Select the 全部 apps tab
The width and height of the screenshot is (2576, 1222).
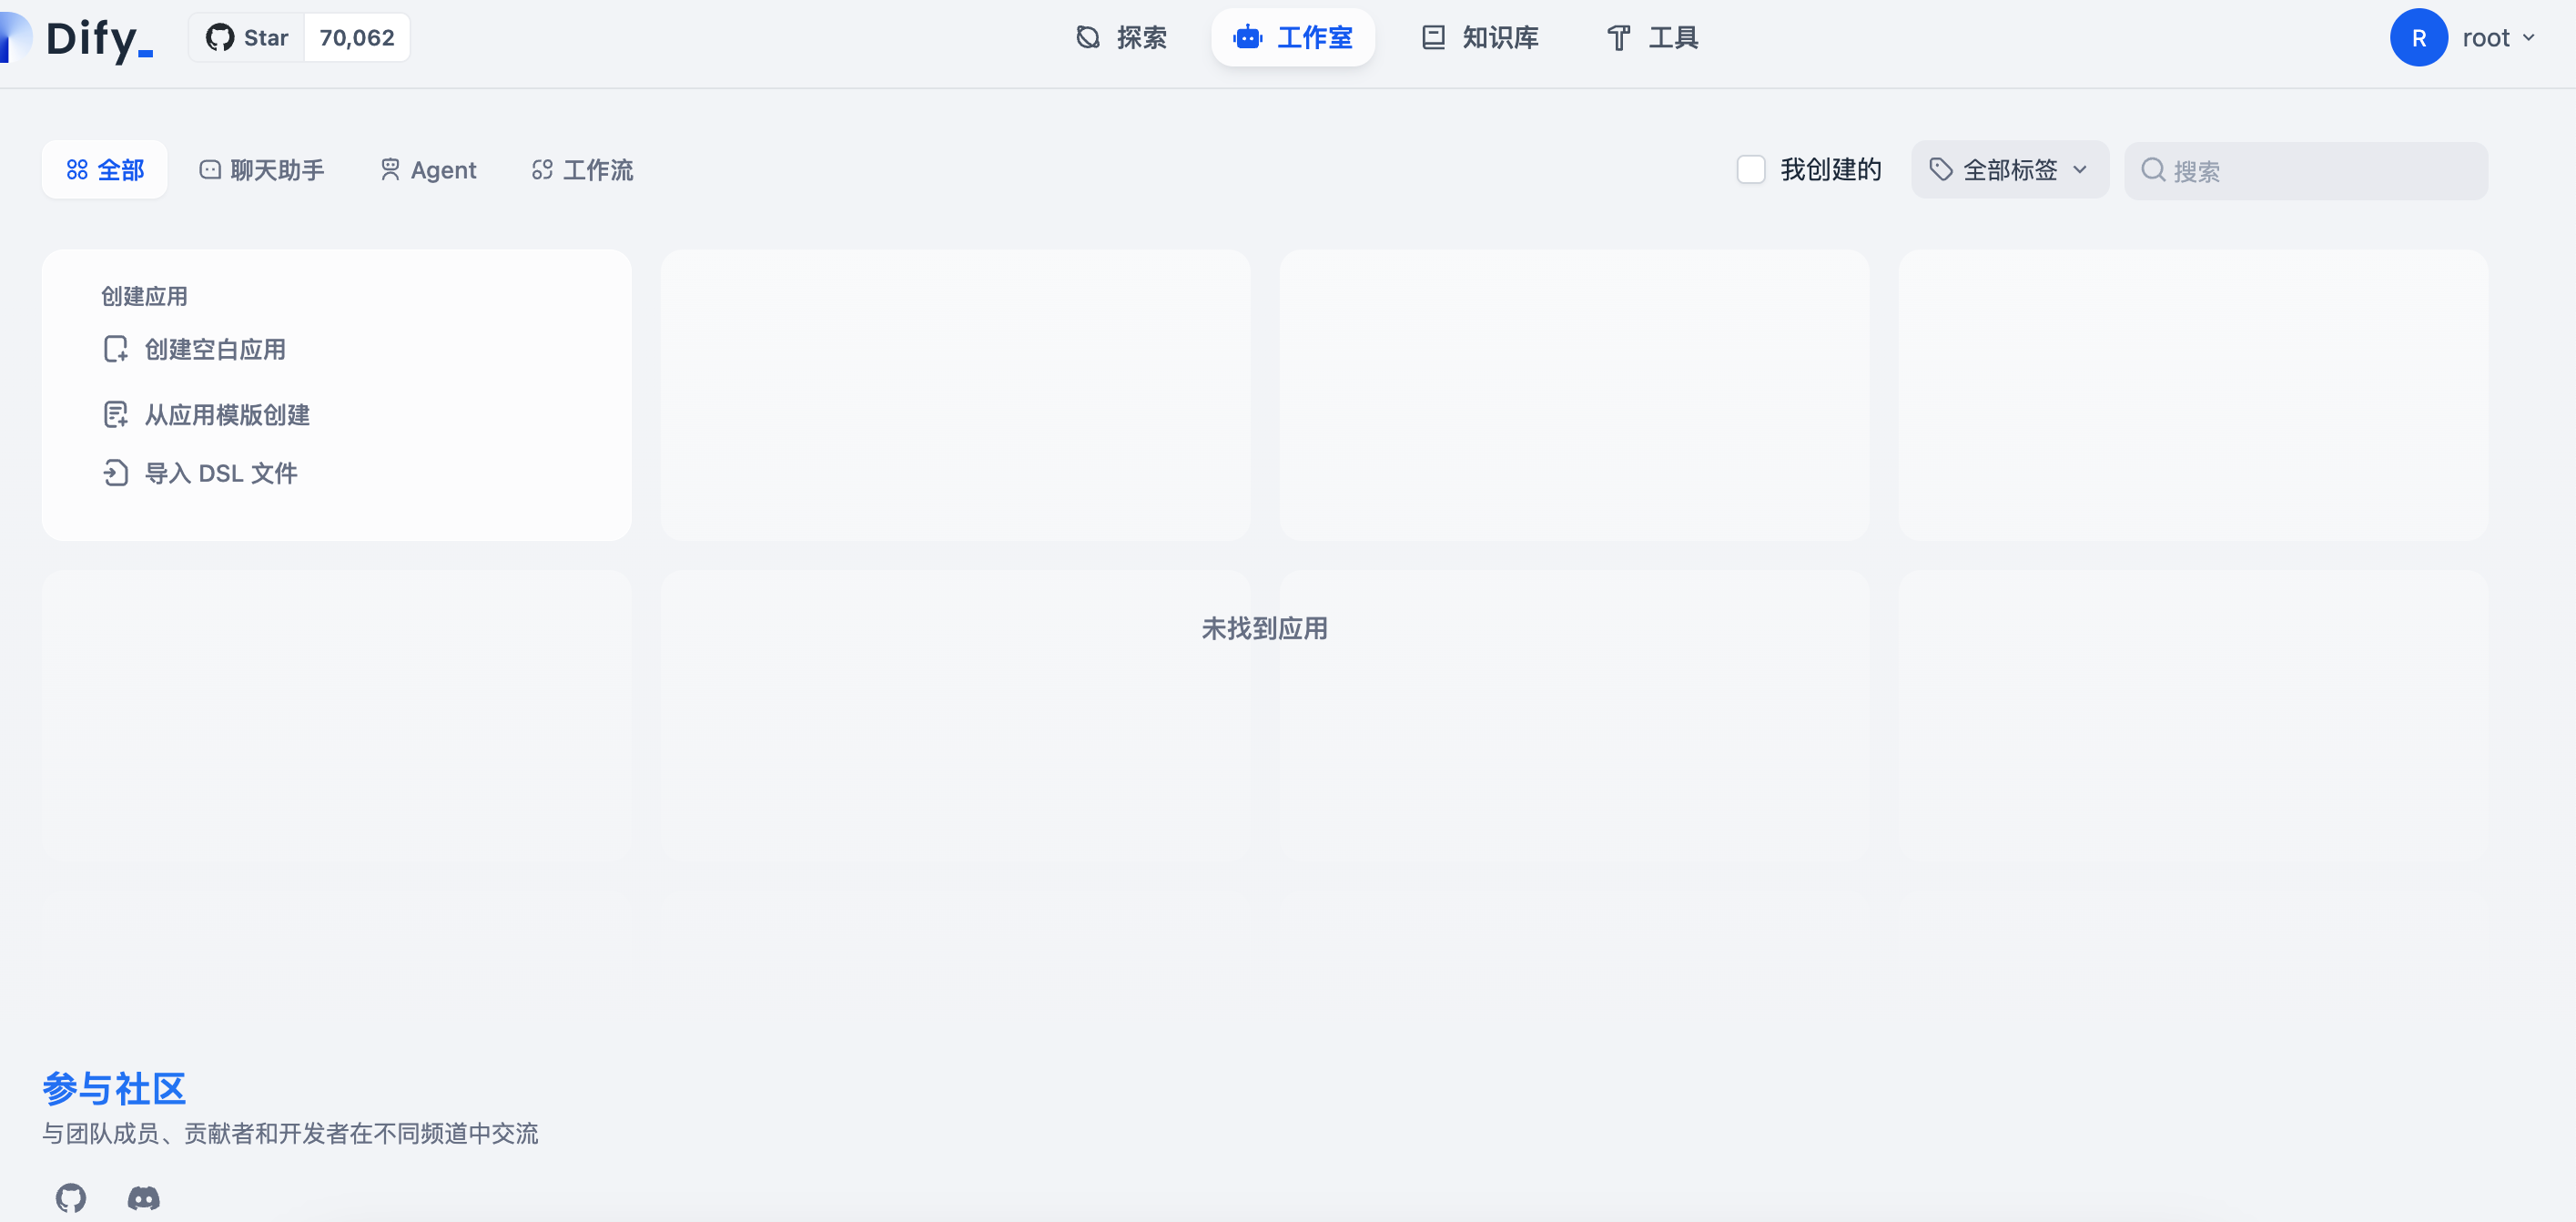click(x=105, y=170)
